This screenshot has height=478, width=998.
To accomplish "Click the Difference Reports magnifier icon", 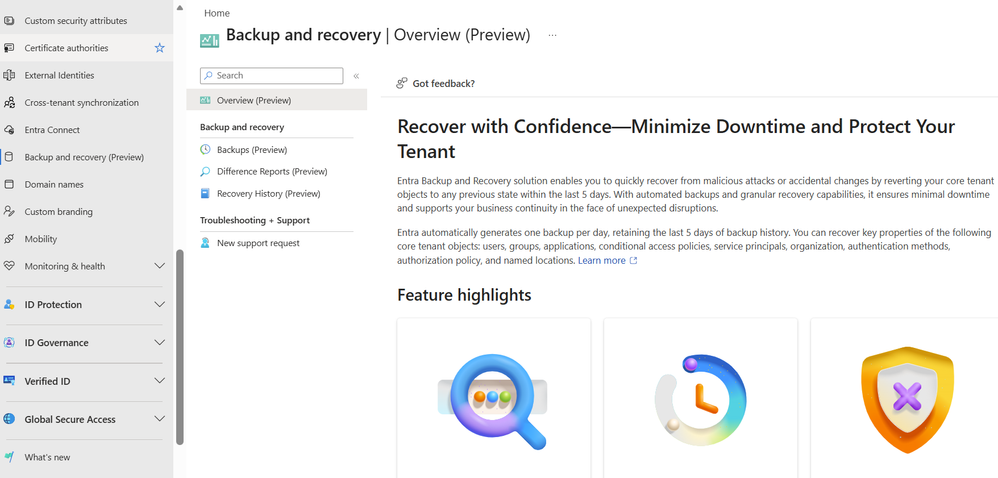I will [205, 172].
